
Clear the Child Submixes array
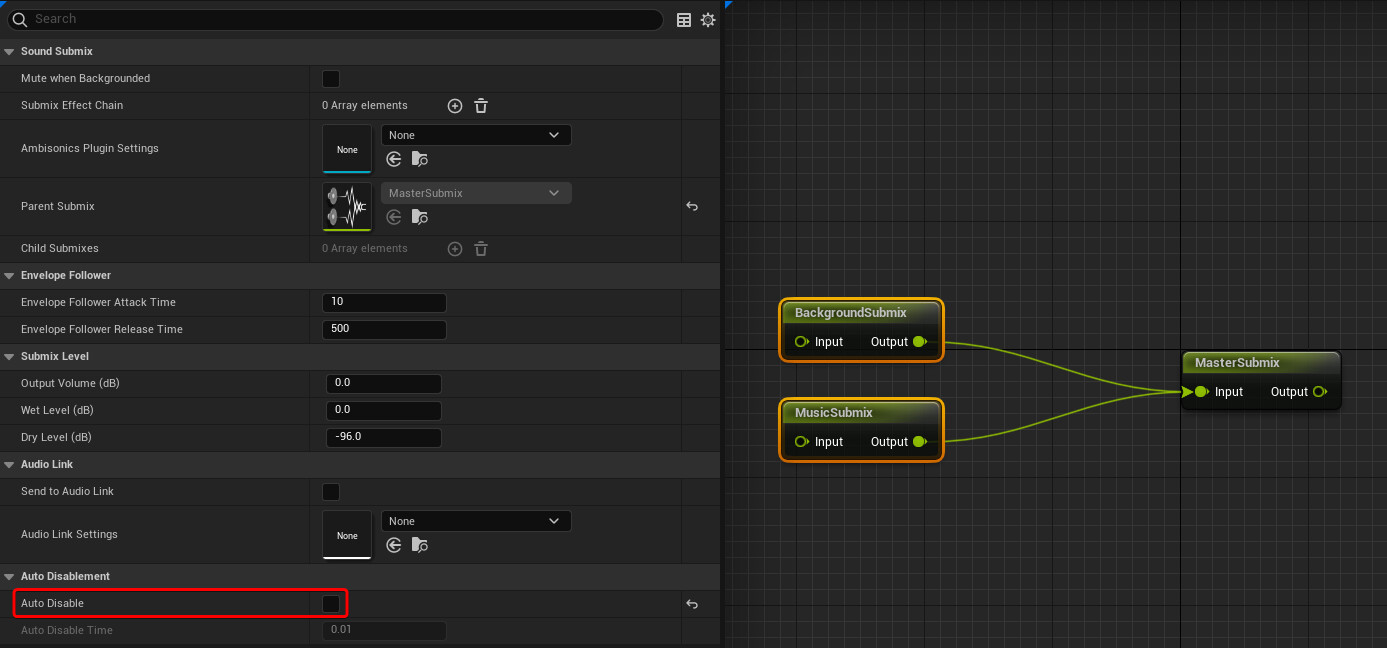coord(481,248)
